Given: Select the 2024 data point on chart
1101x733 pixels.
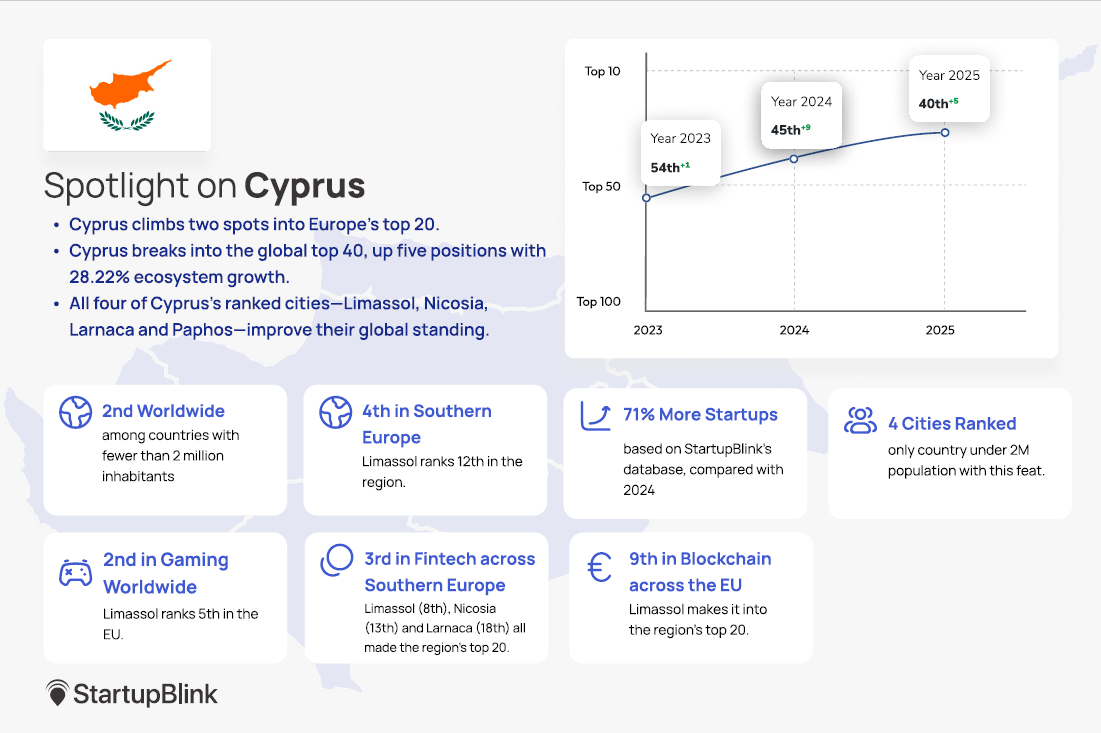Looking at the screenshot, I should point(794,158).
